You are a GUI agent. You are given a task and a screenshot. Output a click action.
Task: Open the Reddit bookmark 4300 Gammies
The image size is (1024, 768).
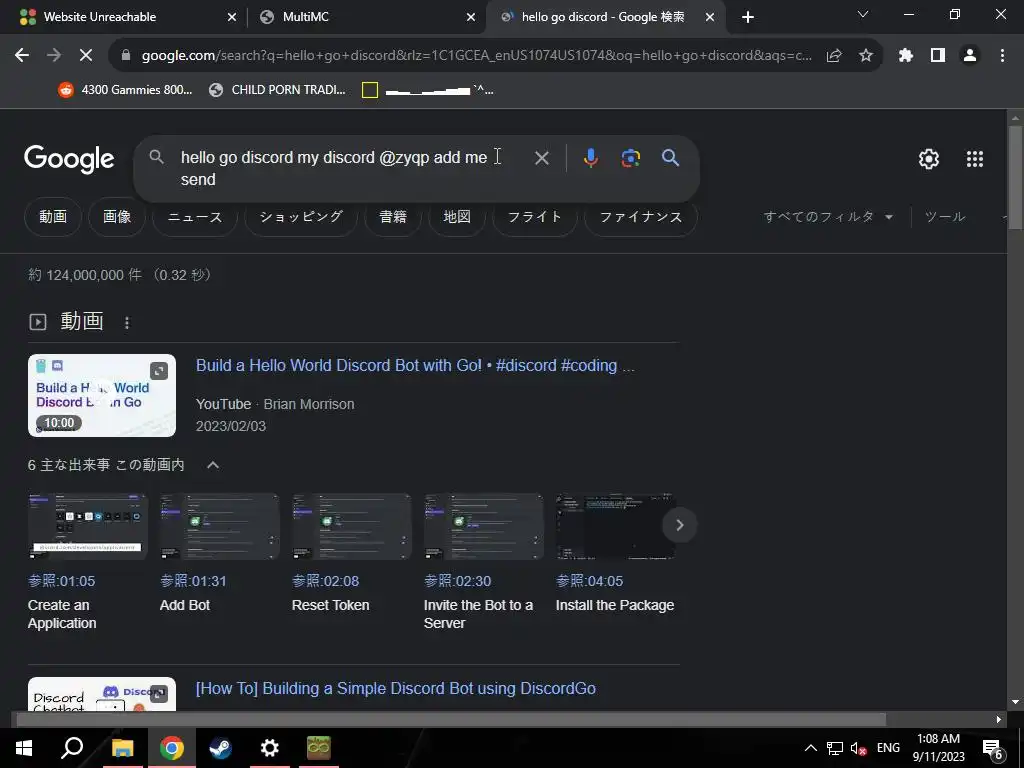pos(125,90)
